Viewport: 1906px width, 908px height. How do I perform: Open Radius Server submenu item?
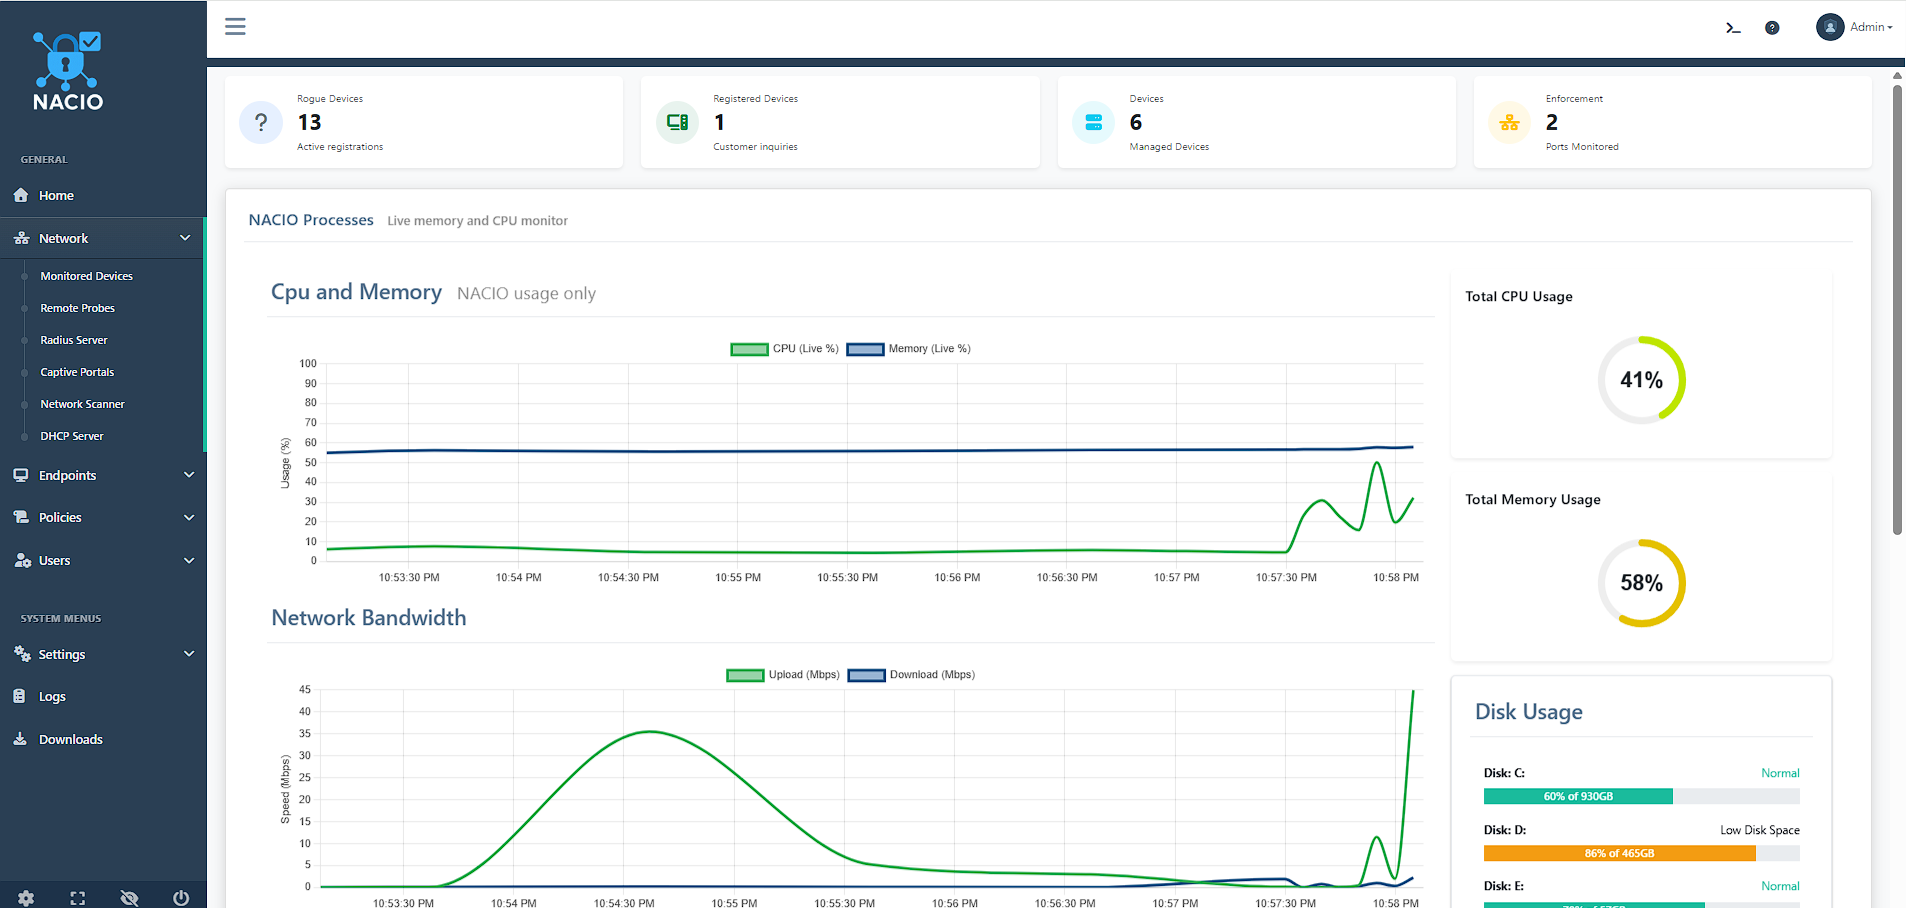74,340
